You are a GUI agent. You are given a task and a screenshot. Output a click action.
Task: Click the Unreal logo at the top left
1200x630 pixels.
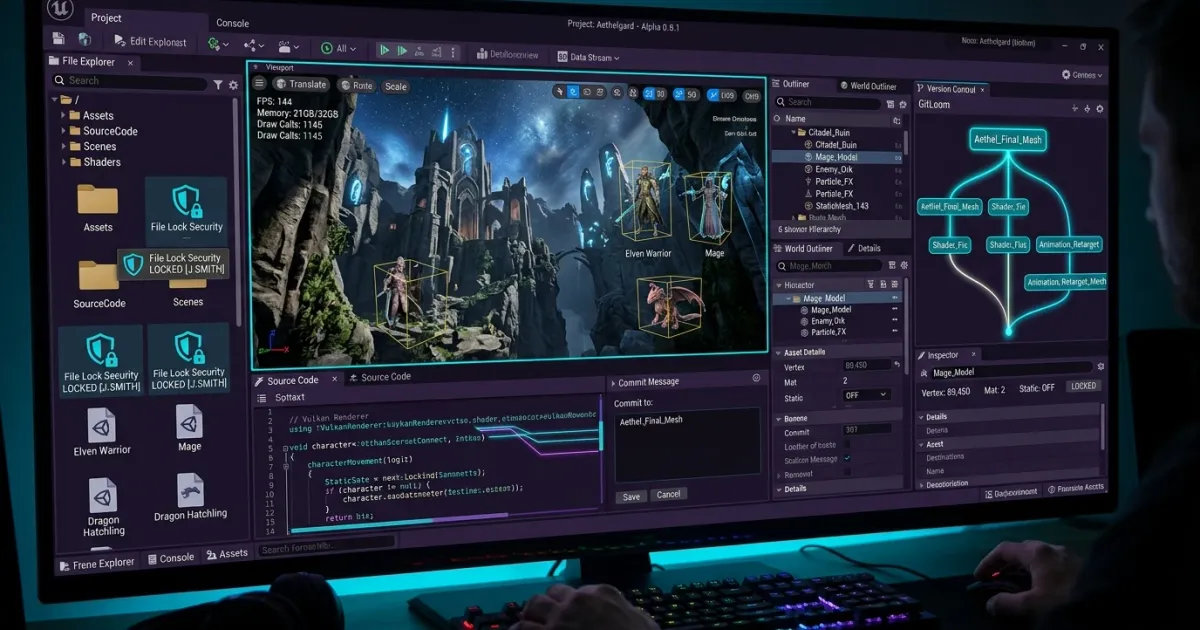[58, 11]
